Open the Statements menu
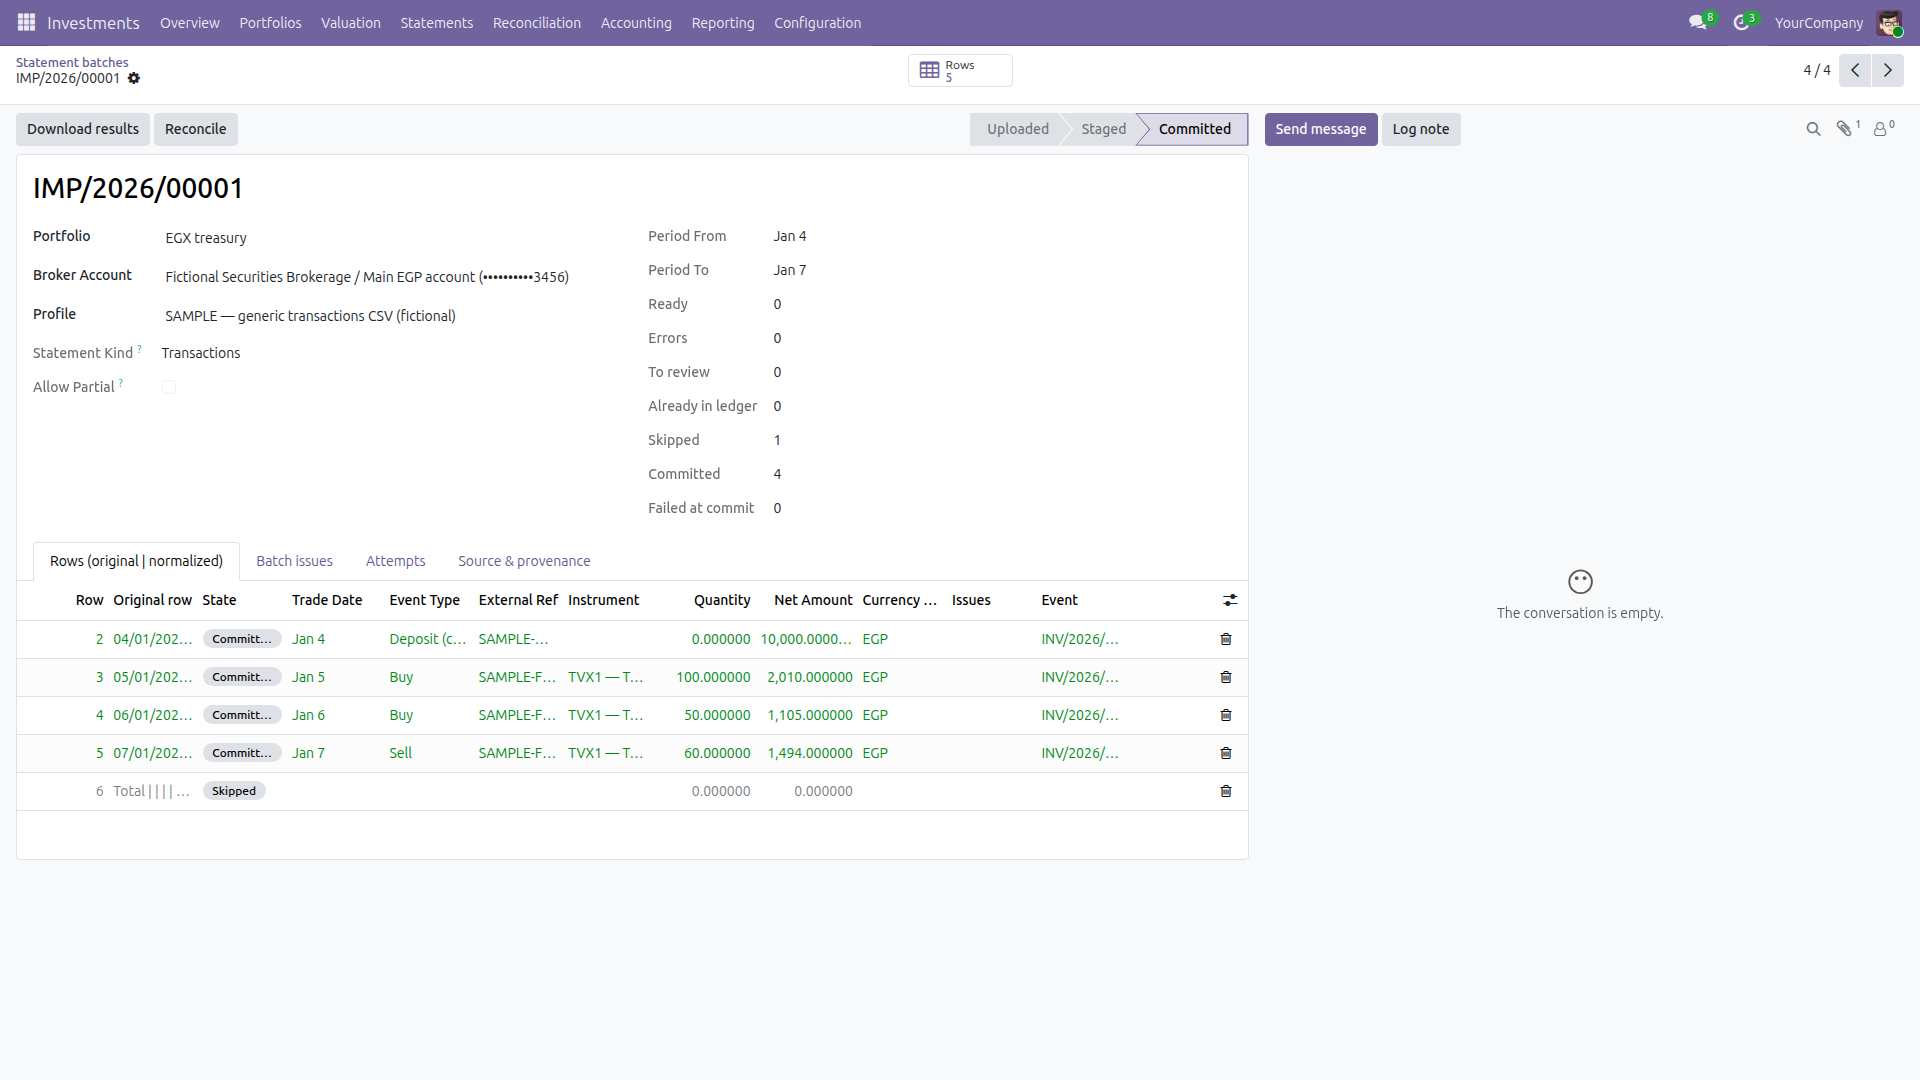 pos(436,22)
